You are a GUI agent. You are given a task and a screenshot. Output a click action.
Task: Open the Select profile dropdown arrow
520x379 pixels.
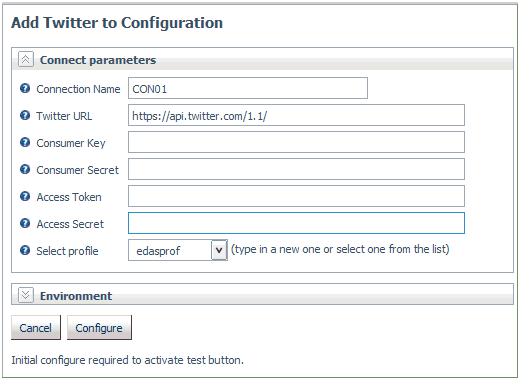pos(219,250)
